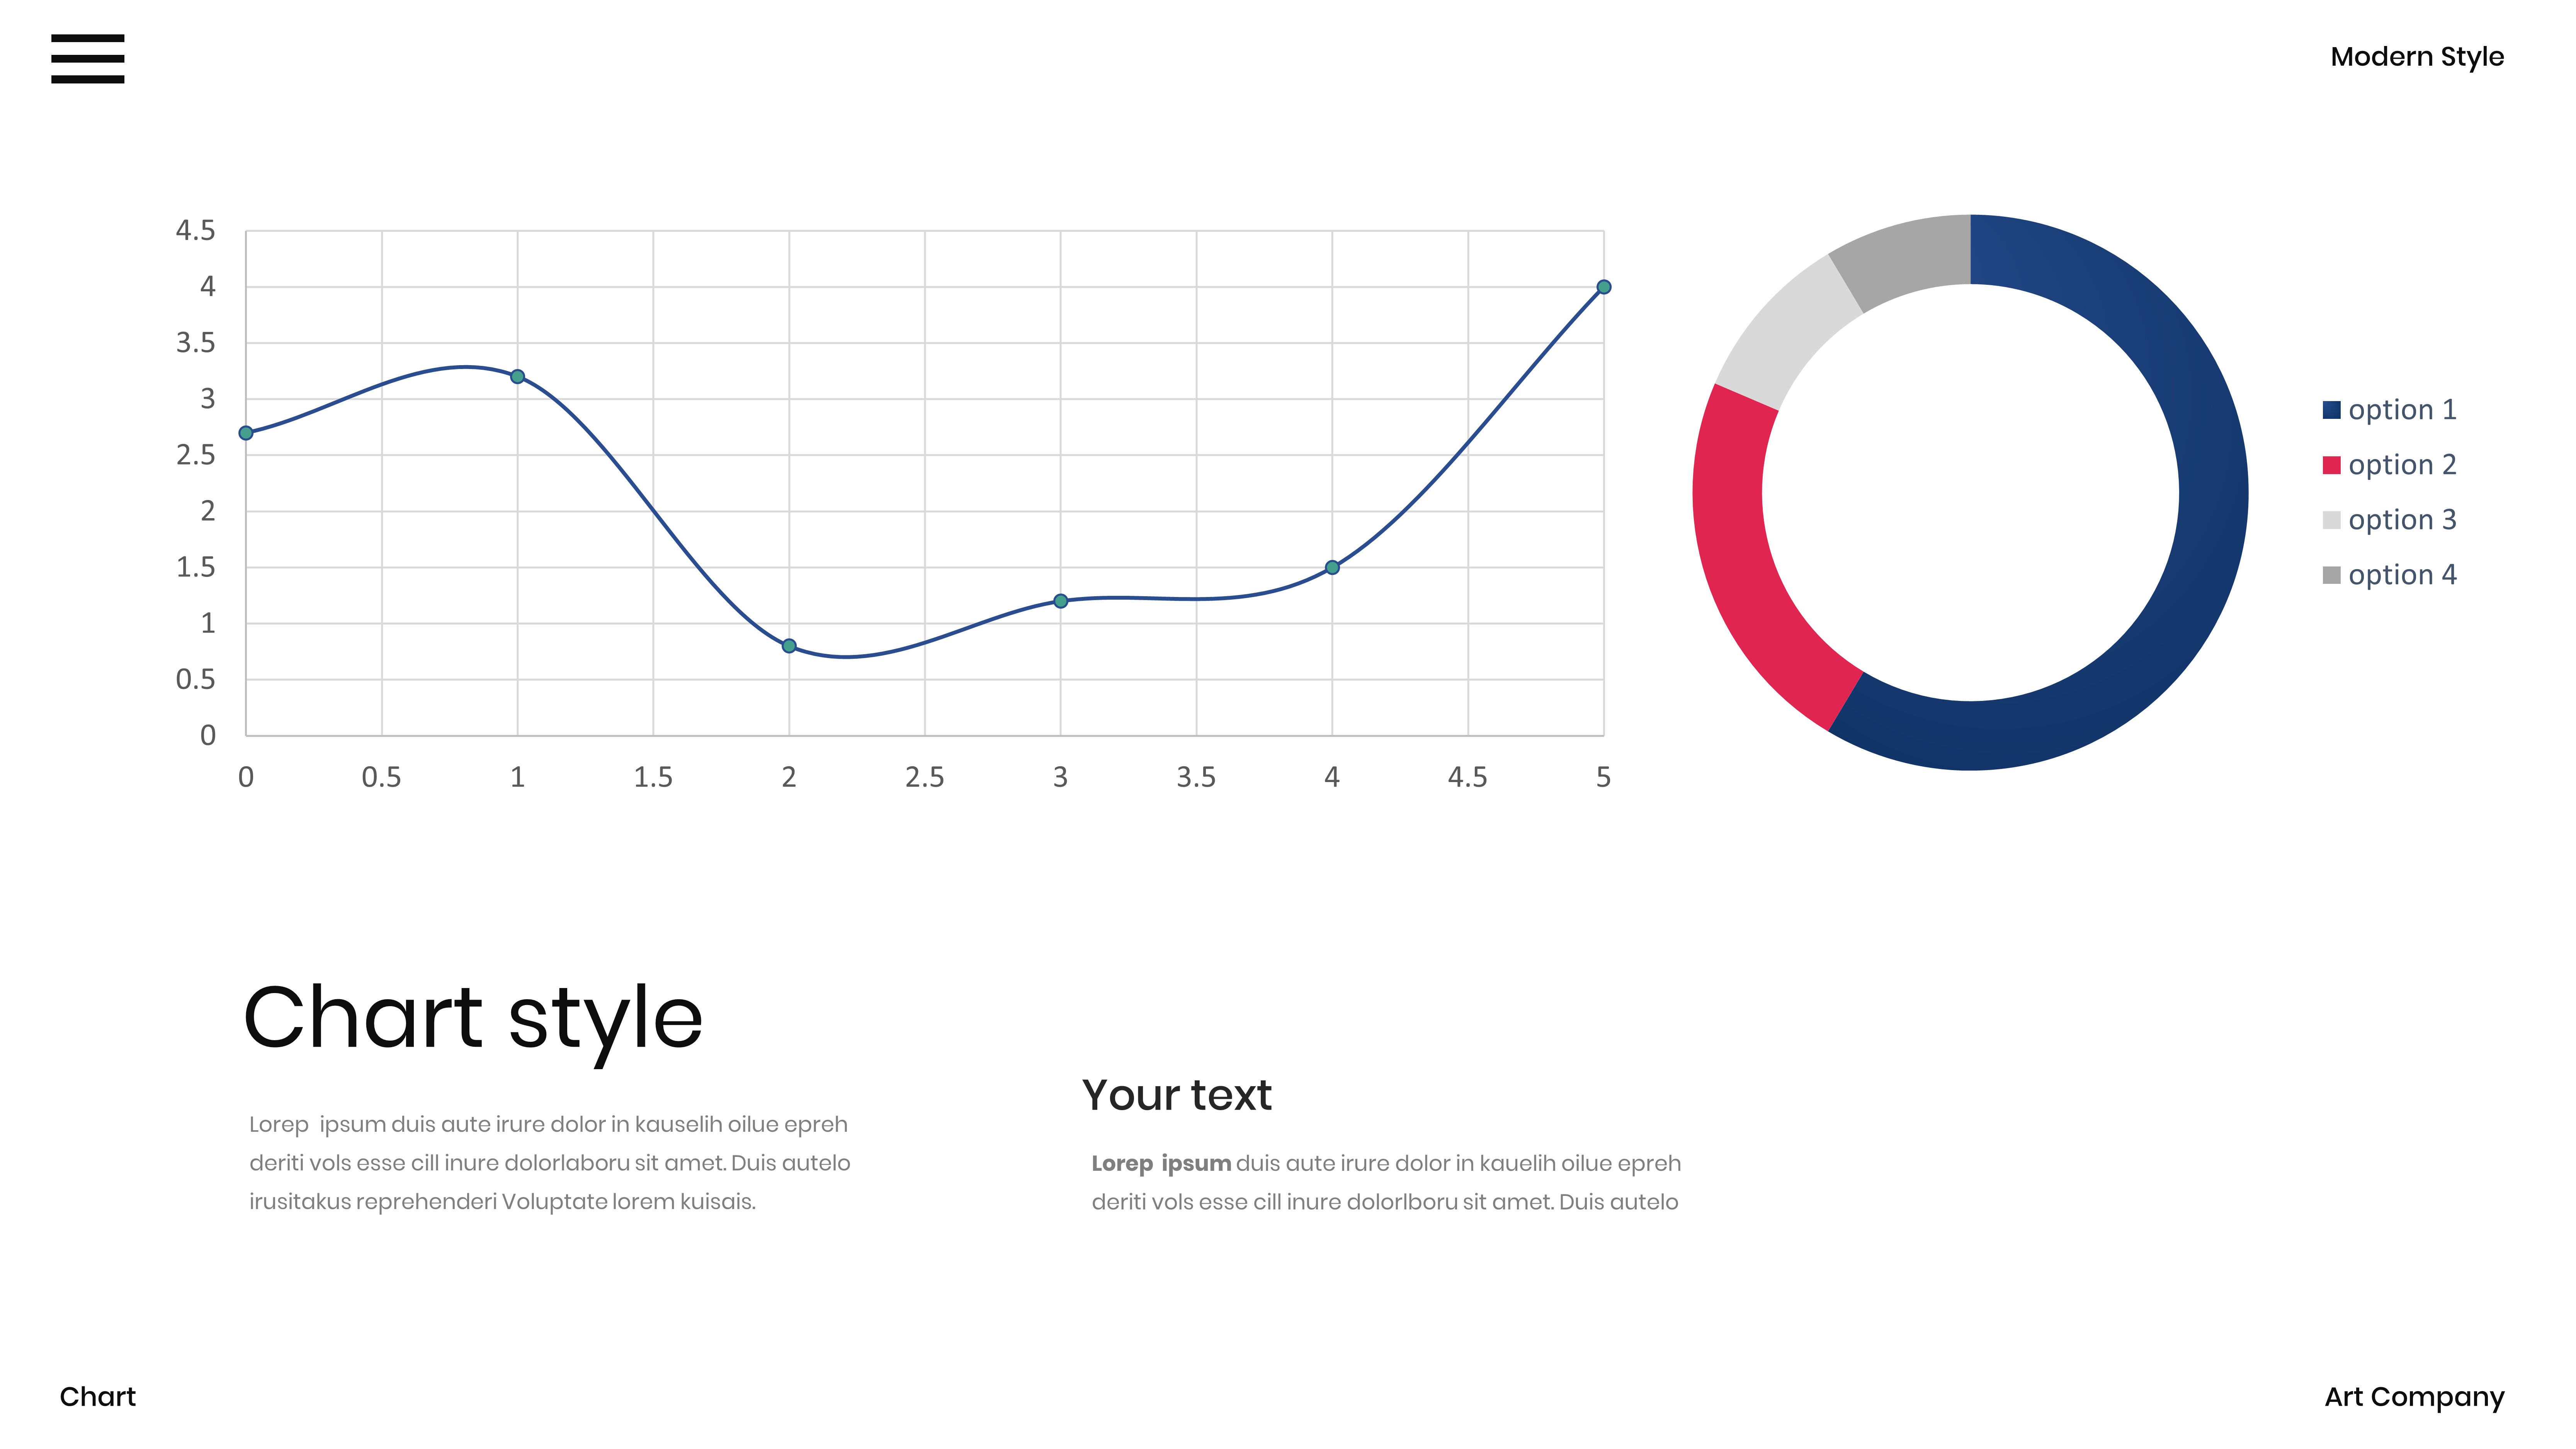Screen dimensions: 2576x1449
Task: Select the option 1 legend label
Action: coord(2402,410)
